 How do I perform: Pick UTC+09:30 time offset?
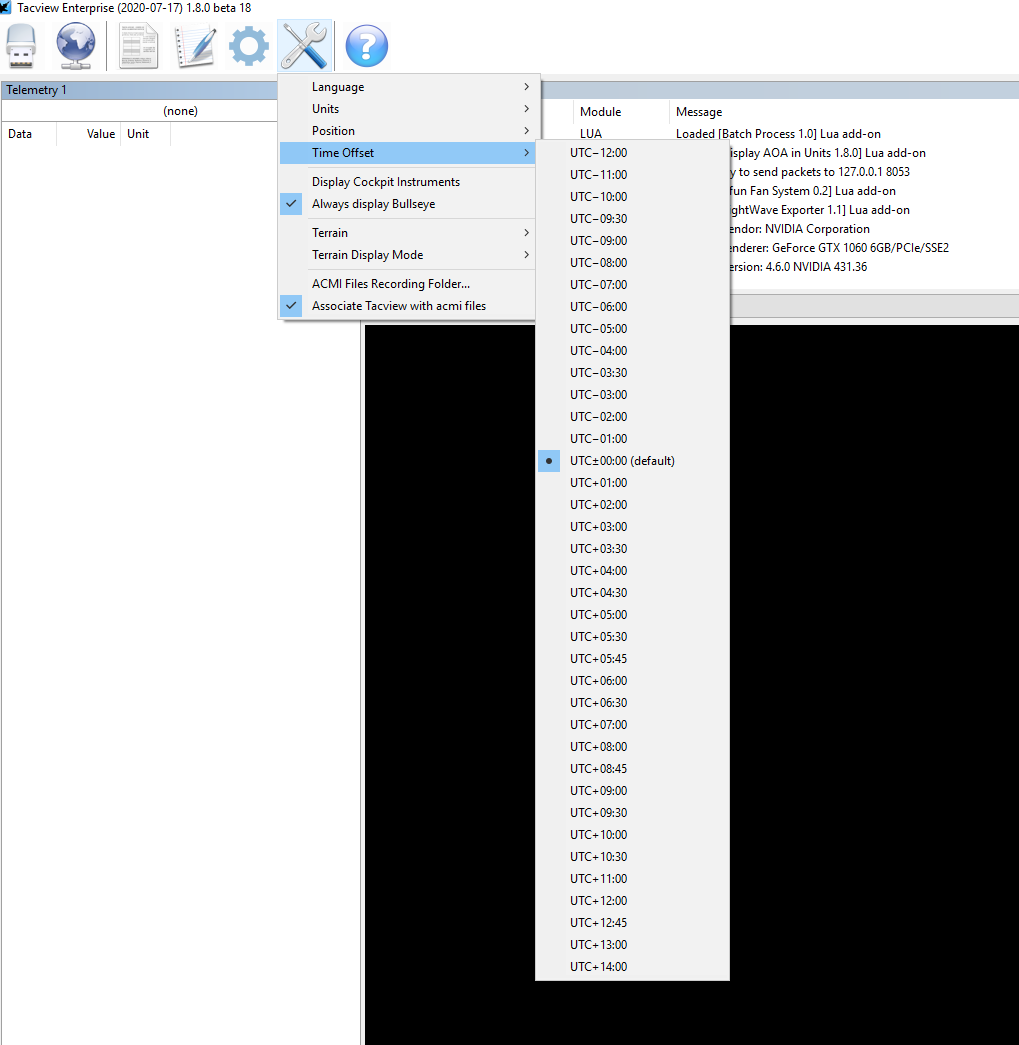point(632,812)
